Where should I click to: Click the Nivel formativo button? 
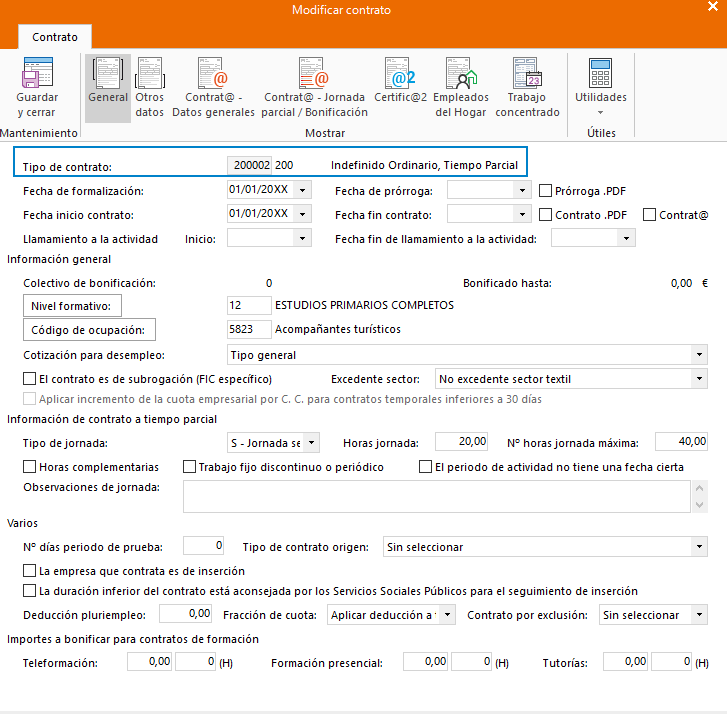72,306
